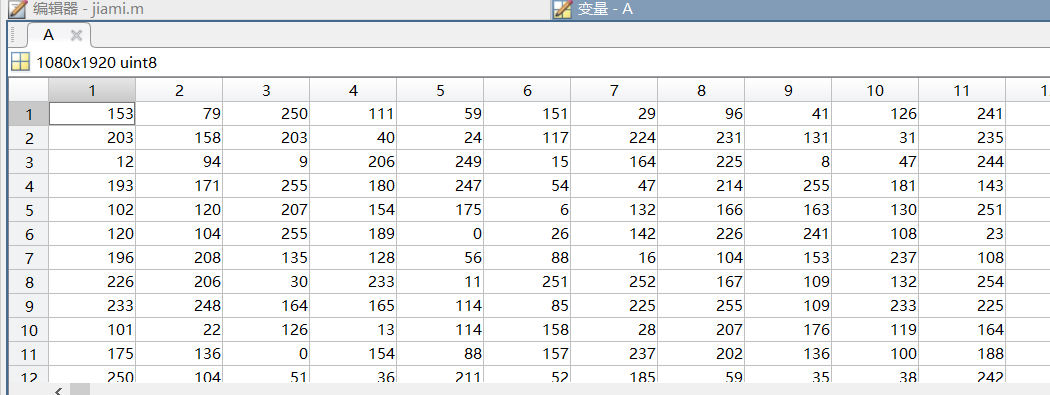The height and width of the screenshot is (395, 1050).
Task: Click cell 248 in row 9 column 2
Action: [179, 306]
